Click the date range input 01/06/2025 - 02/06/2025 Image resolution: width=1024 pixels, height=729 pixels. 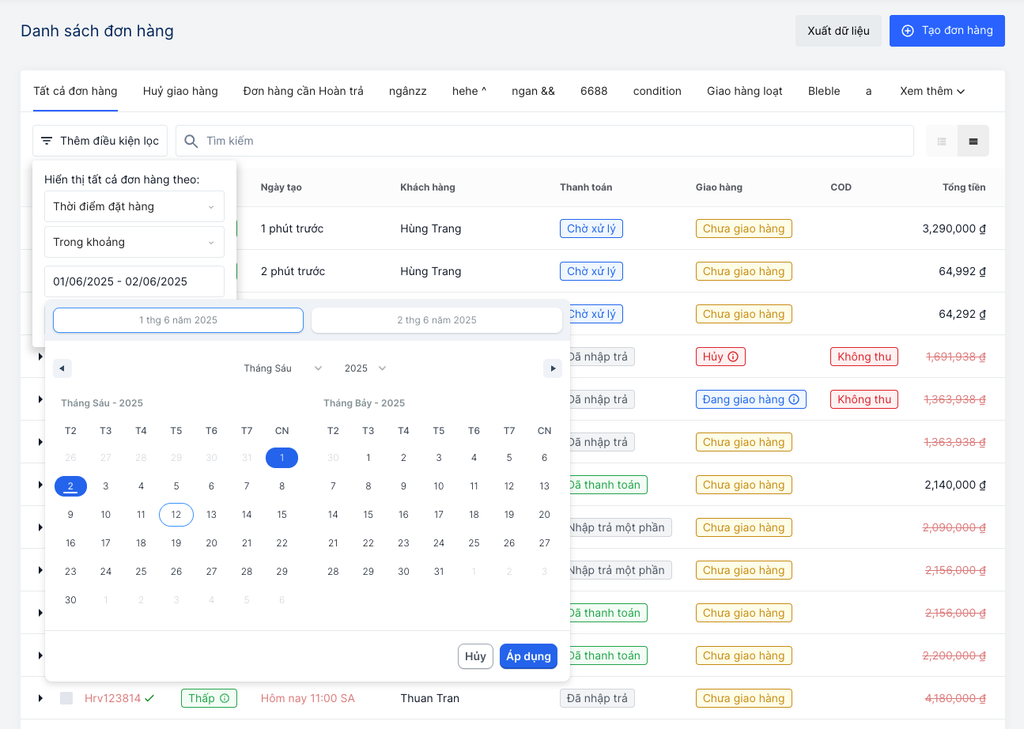click(134, 282)
